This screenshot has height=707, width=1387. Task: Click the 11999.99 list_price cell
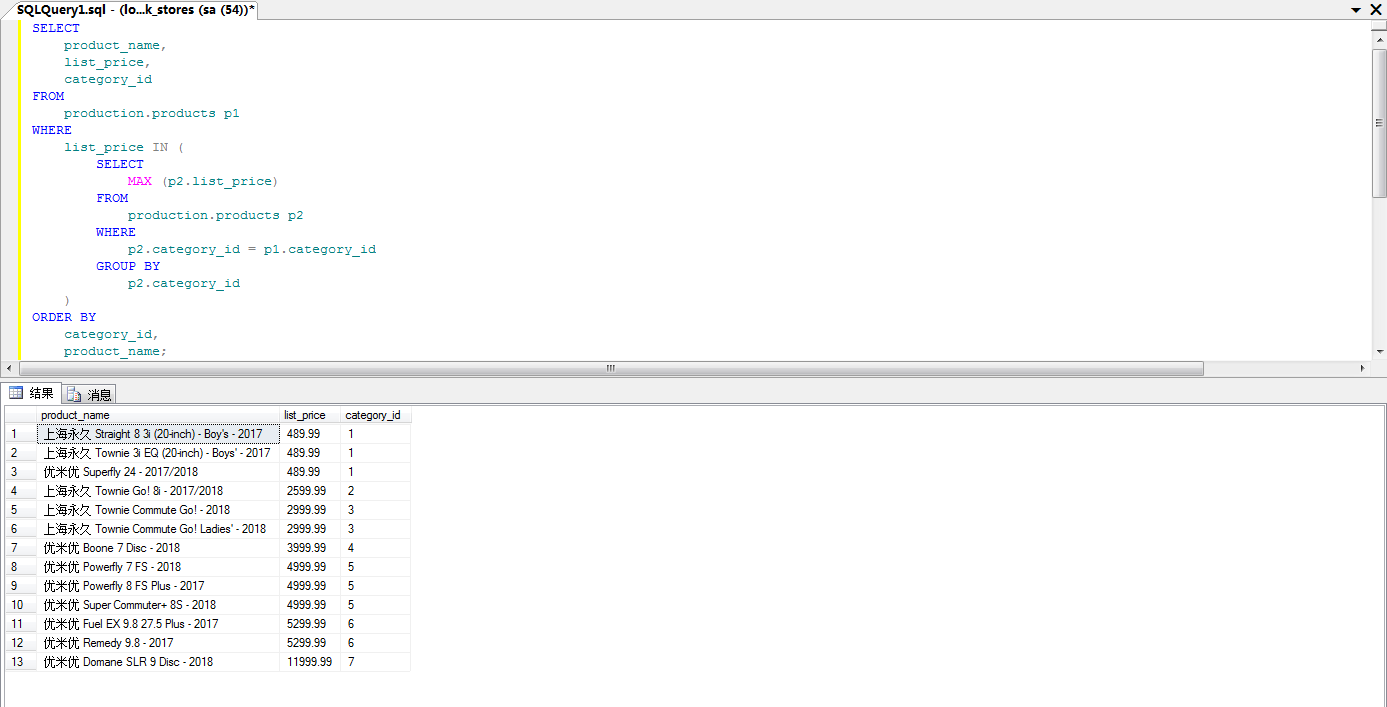click(x=310, y=662)
